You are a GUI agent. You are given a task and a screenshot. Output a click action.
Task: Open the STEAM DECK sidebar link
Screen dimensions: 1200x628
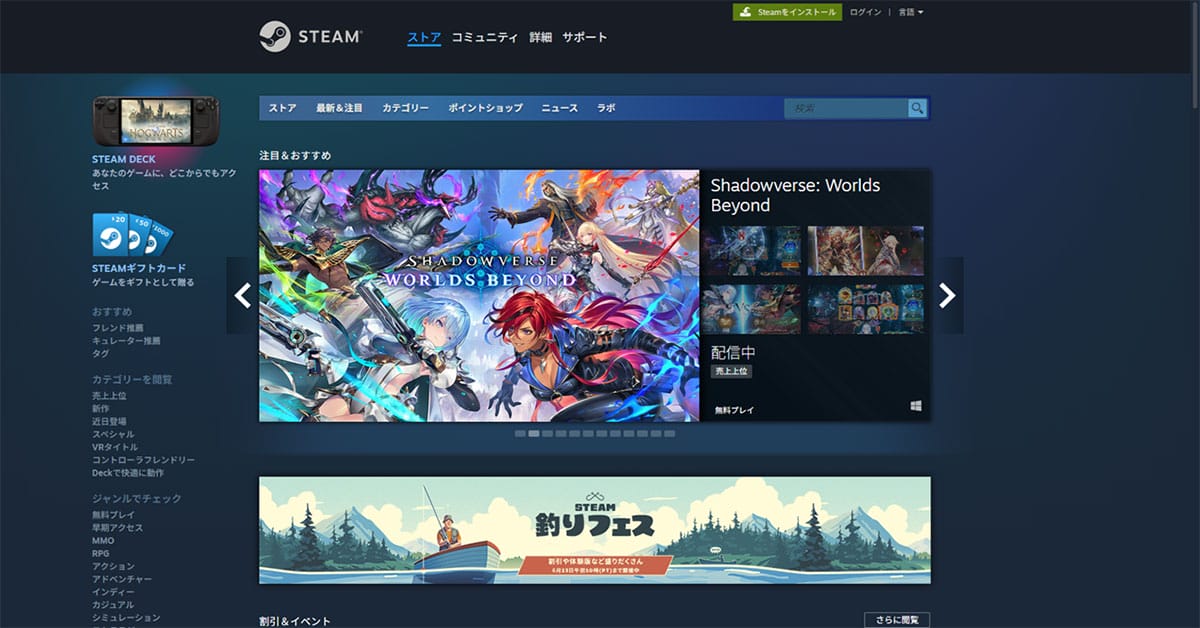coord(124,159)
